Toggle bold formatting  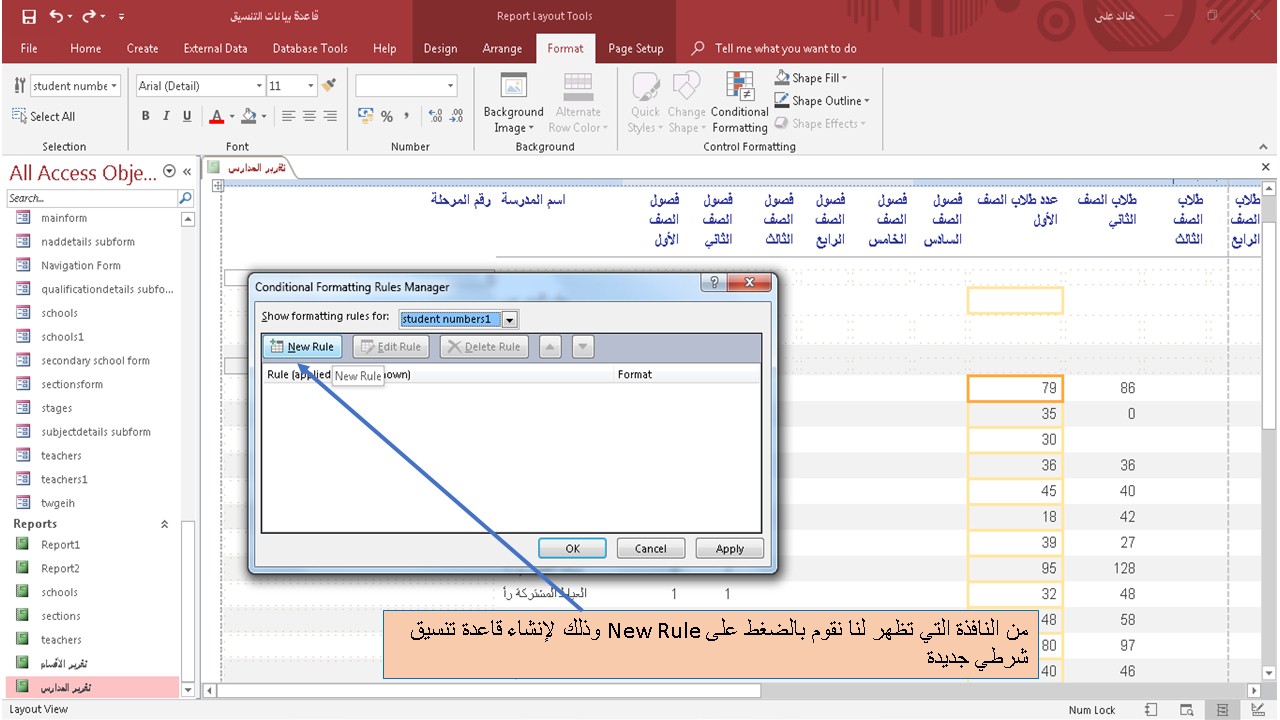pos(145,116)
